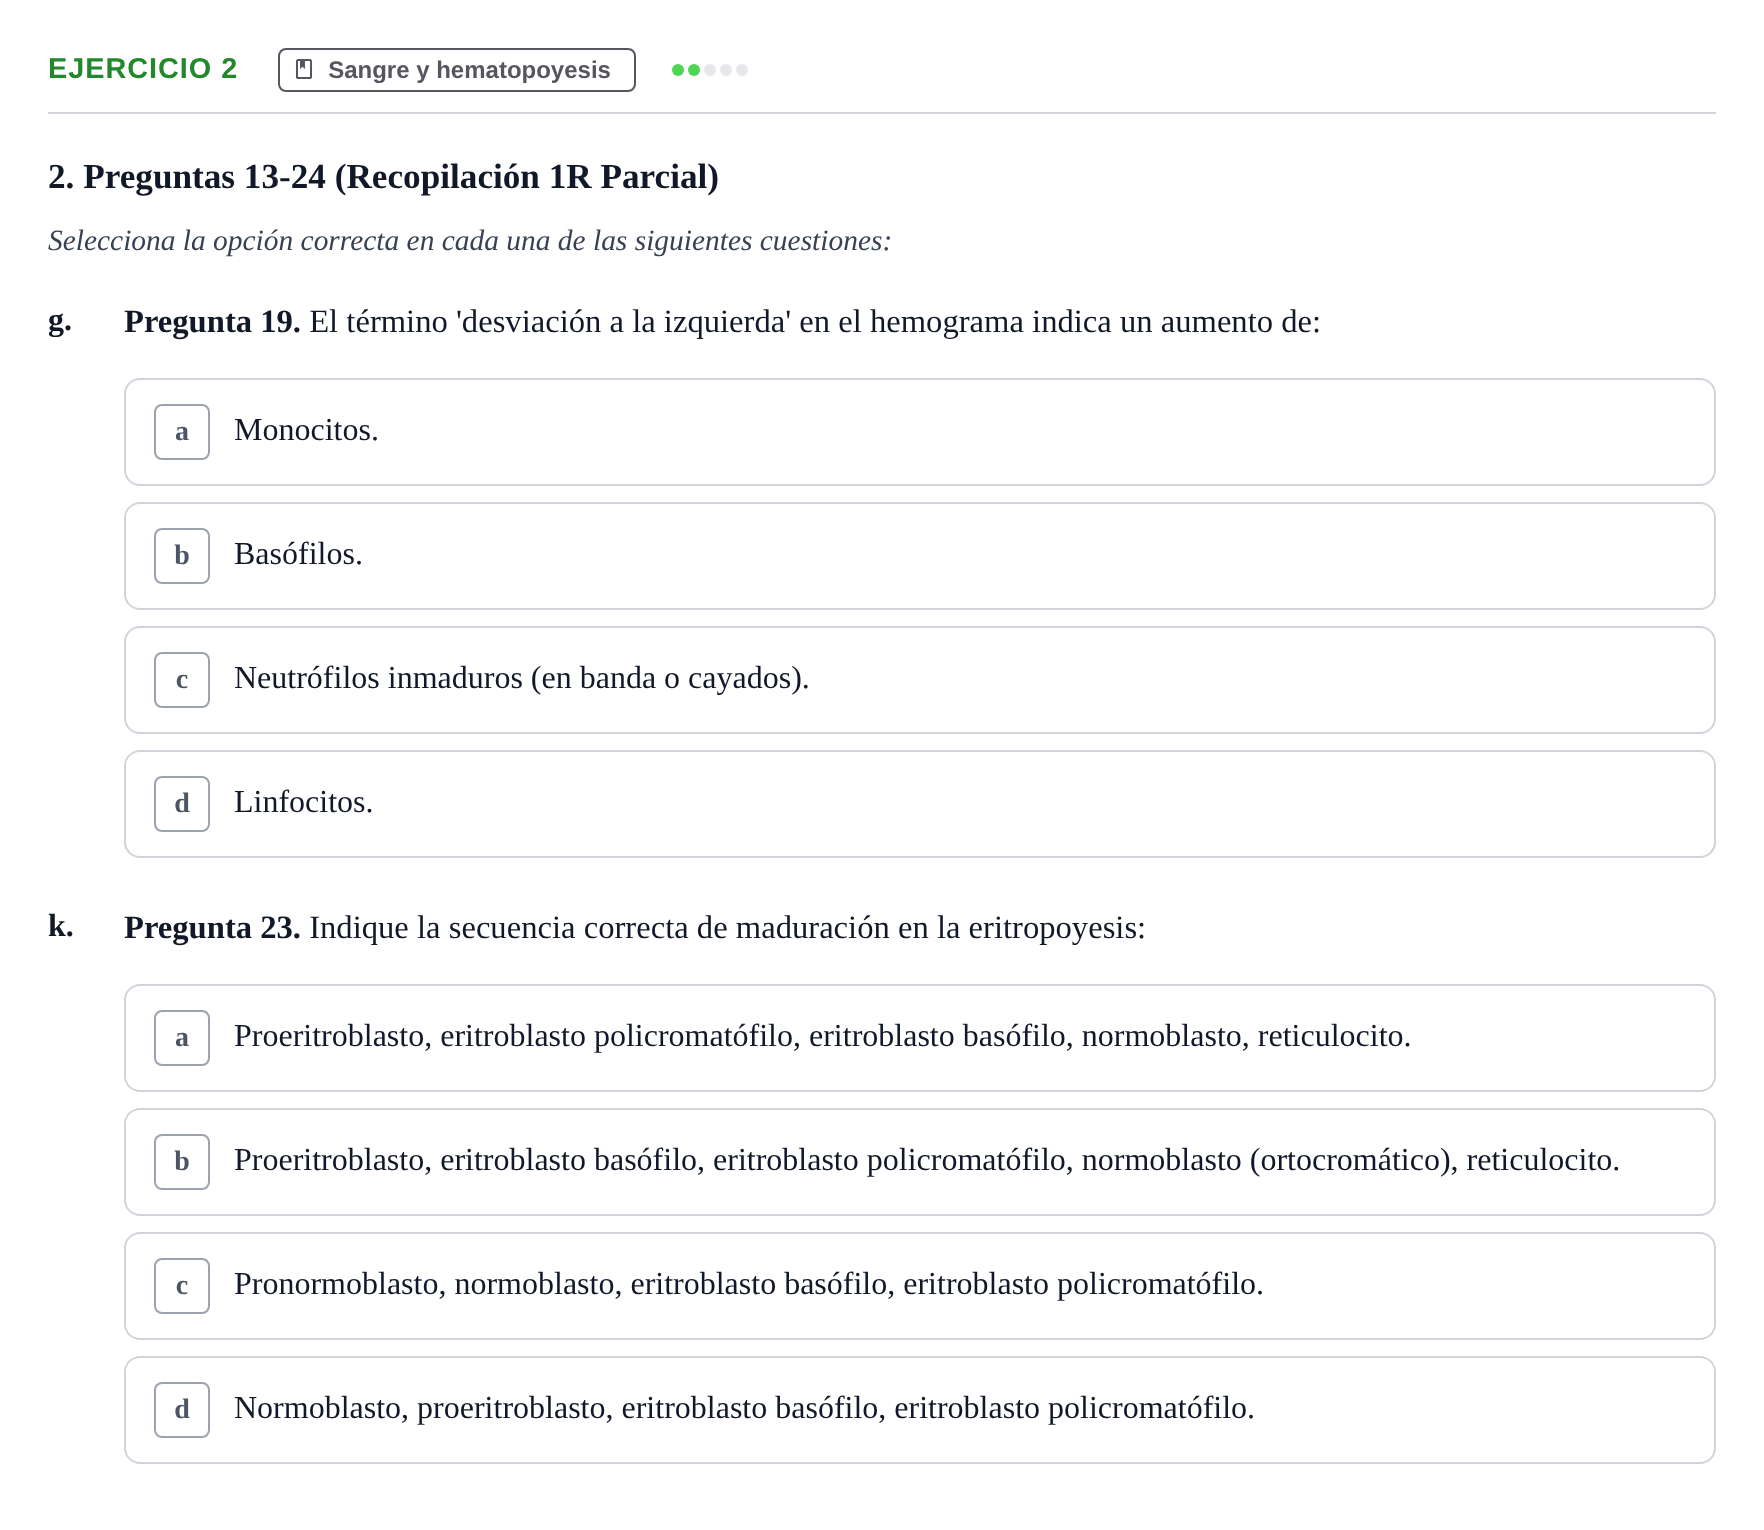Click the 'EJERCICIO 2' heading

coord(143,68)
